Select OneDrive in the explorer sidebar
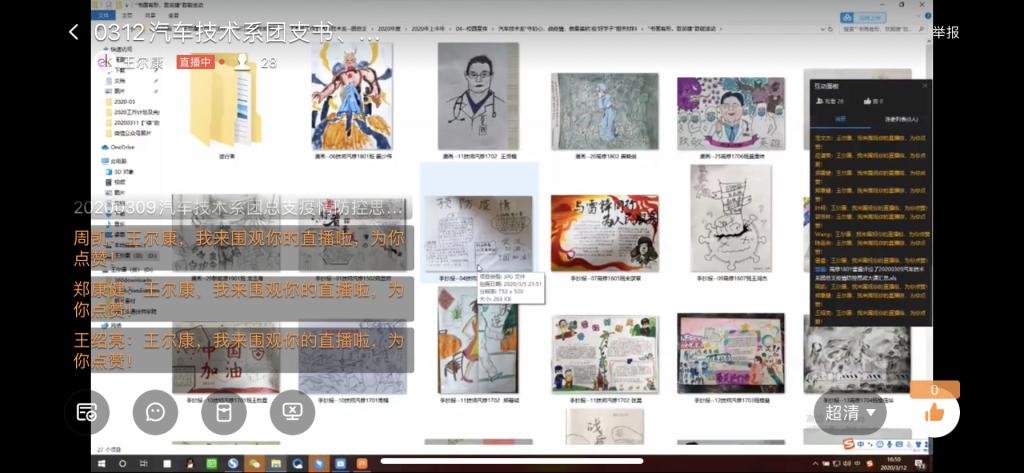This screenshot has height=473, width=1024. (122, 147)
